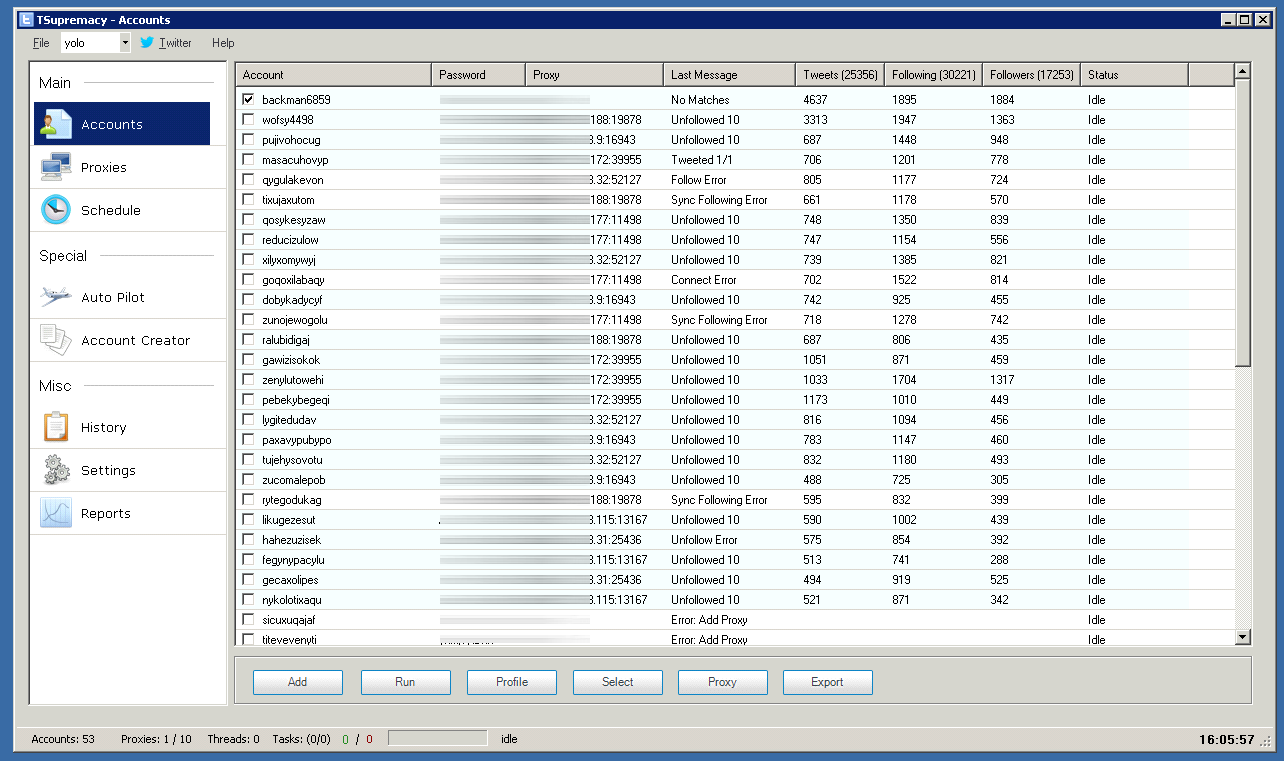Sort by the Proxy column header
Viewport: 1284px width, 761px height.
coord(594,75)
